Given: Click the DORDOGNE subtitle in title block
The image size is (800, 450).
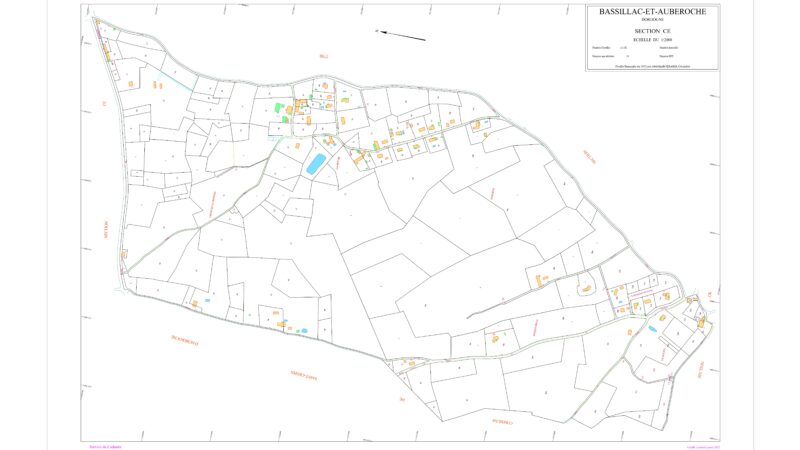Looking at the screenshot, I should [651, 19].
